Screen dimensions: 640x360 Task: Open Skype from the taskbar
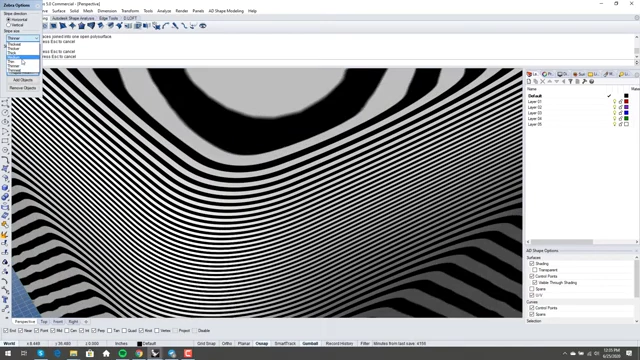click(x=41, y=353)
